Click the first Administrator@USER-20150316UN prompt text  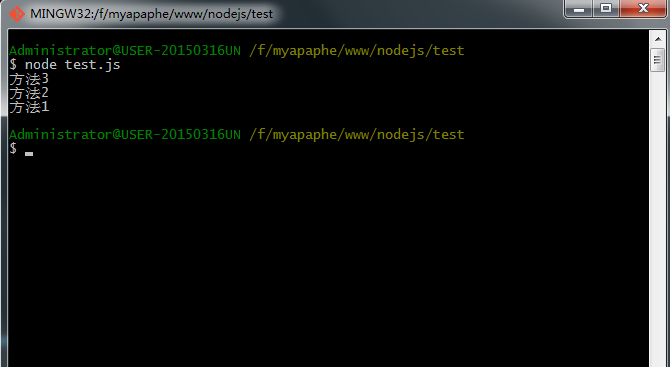pyautogui.click(x=125, y=51)
